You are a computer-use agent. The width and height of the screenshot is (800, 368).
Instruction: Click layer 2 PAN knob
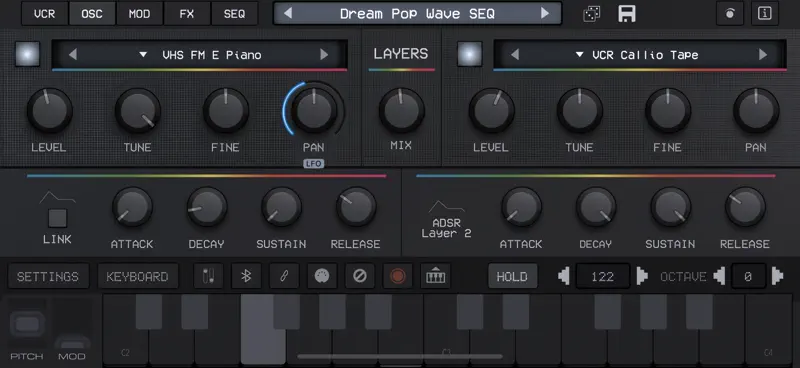tap(756, 110)
